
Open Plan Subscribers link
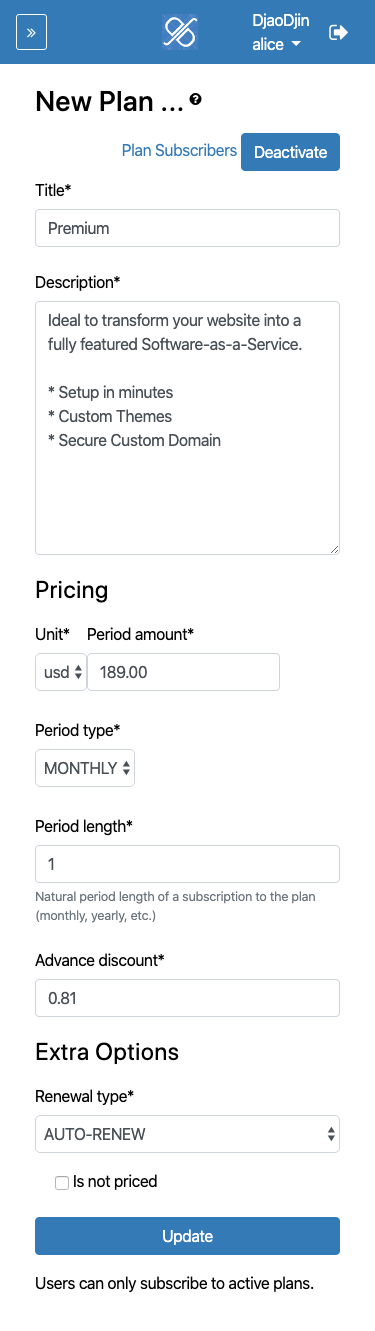179,150
